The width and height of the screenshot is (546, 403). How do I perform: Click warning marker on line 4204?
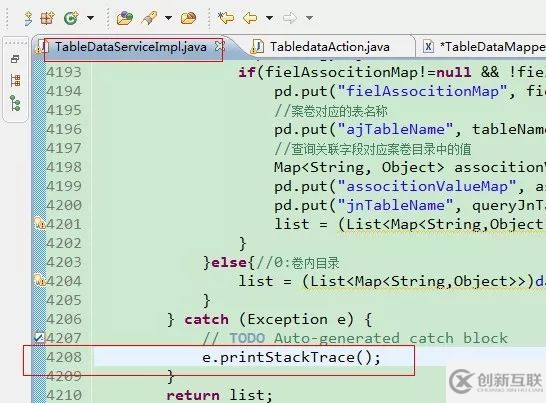tap(39, 280)
